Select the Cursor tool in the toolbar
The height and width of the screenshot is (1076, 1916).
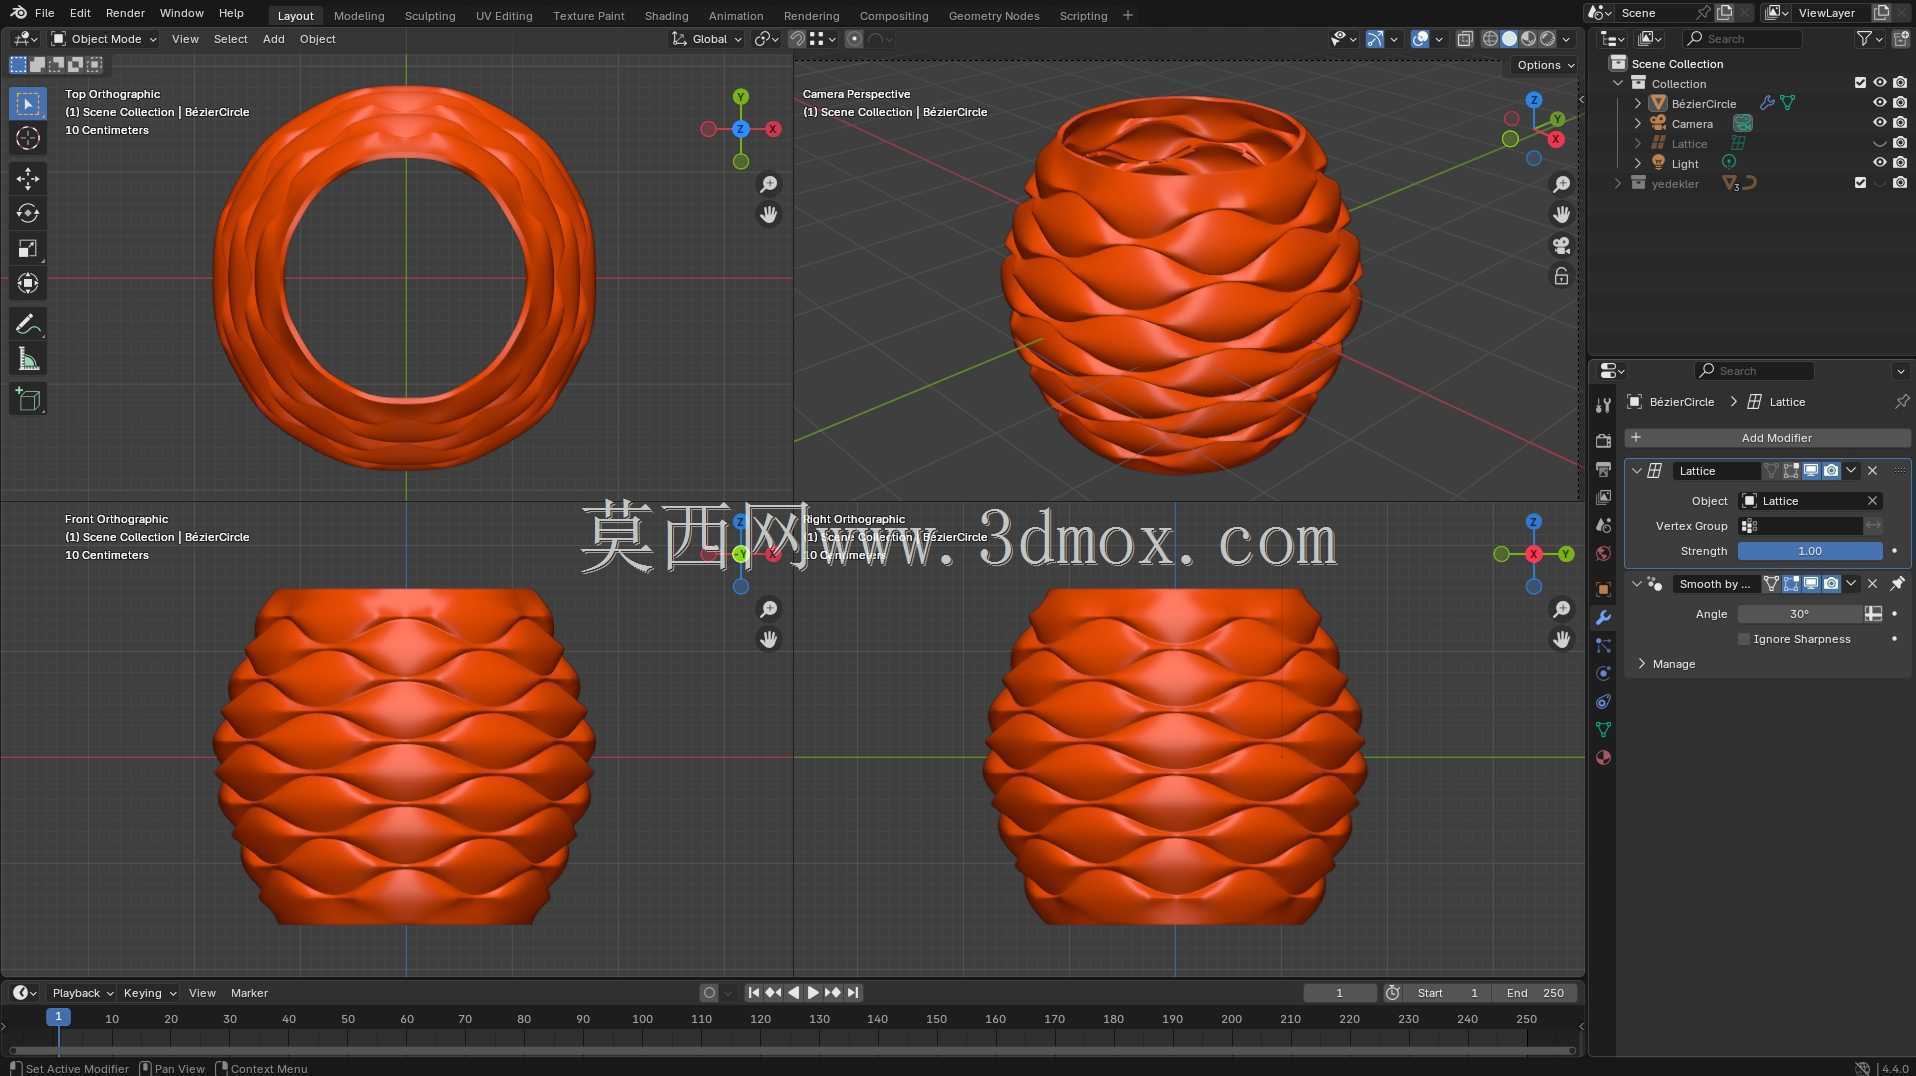pyautogui.click(x=28, y=139)
